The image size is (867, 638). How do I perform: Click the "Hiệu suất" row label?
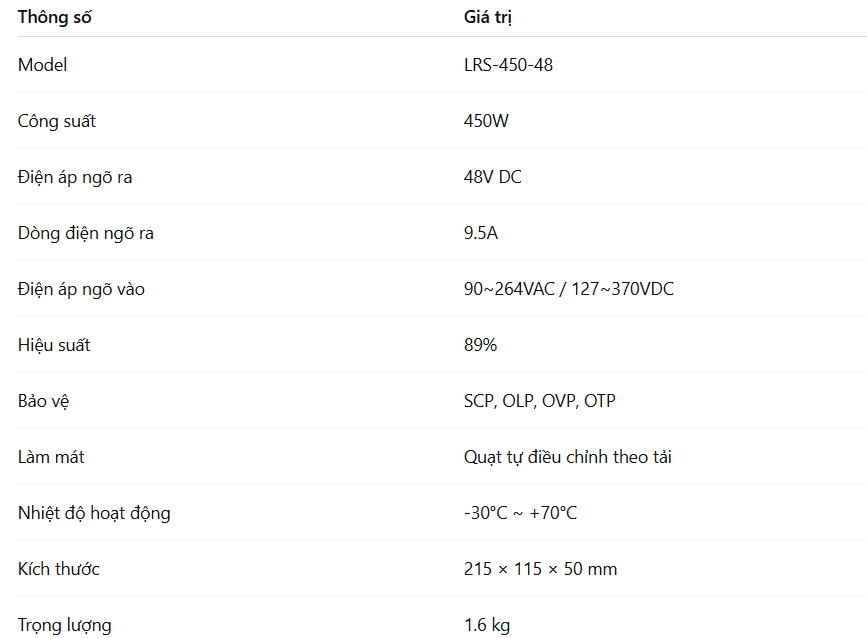54,345
